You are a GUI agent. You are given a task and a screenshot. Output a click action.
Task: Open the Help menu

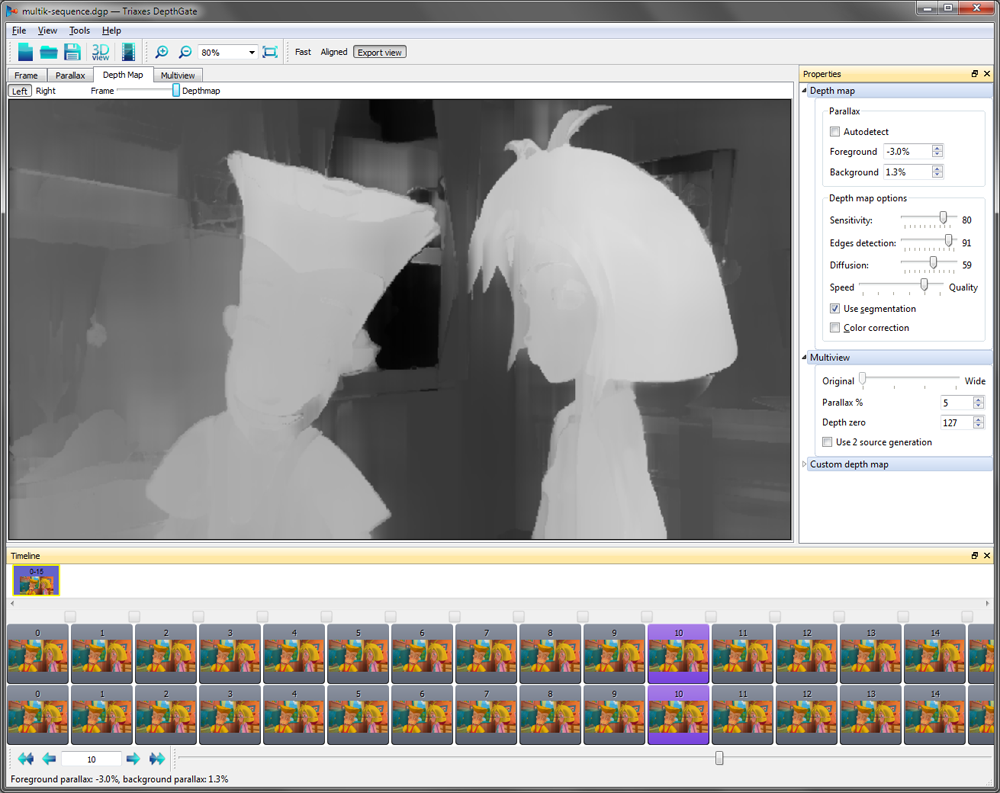[112, 31]
